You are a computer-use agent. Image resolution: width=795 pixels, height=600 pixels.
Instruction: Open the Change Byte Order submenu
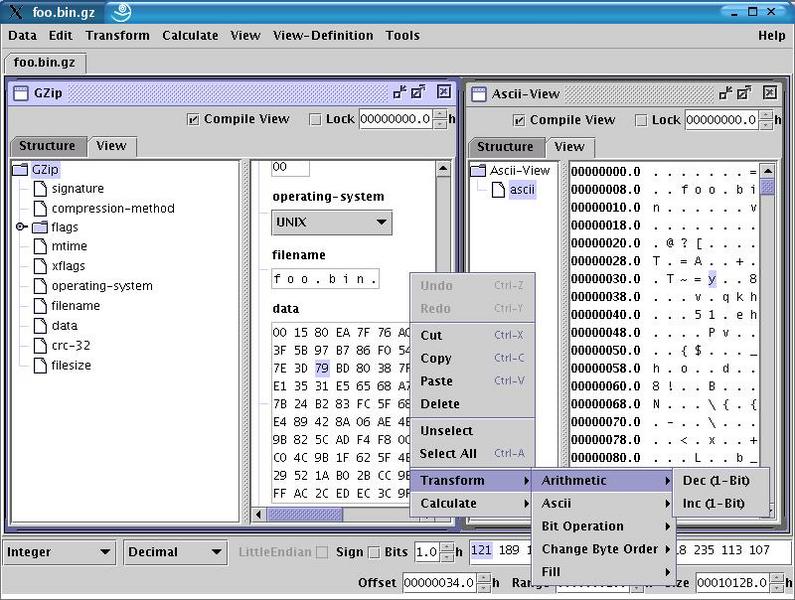[x=603, y=549]
